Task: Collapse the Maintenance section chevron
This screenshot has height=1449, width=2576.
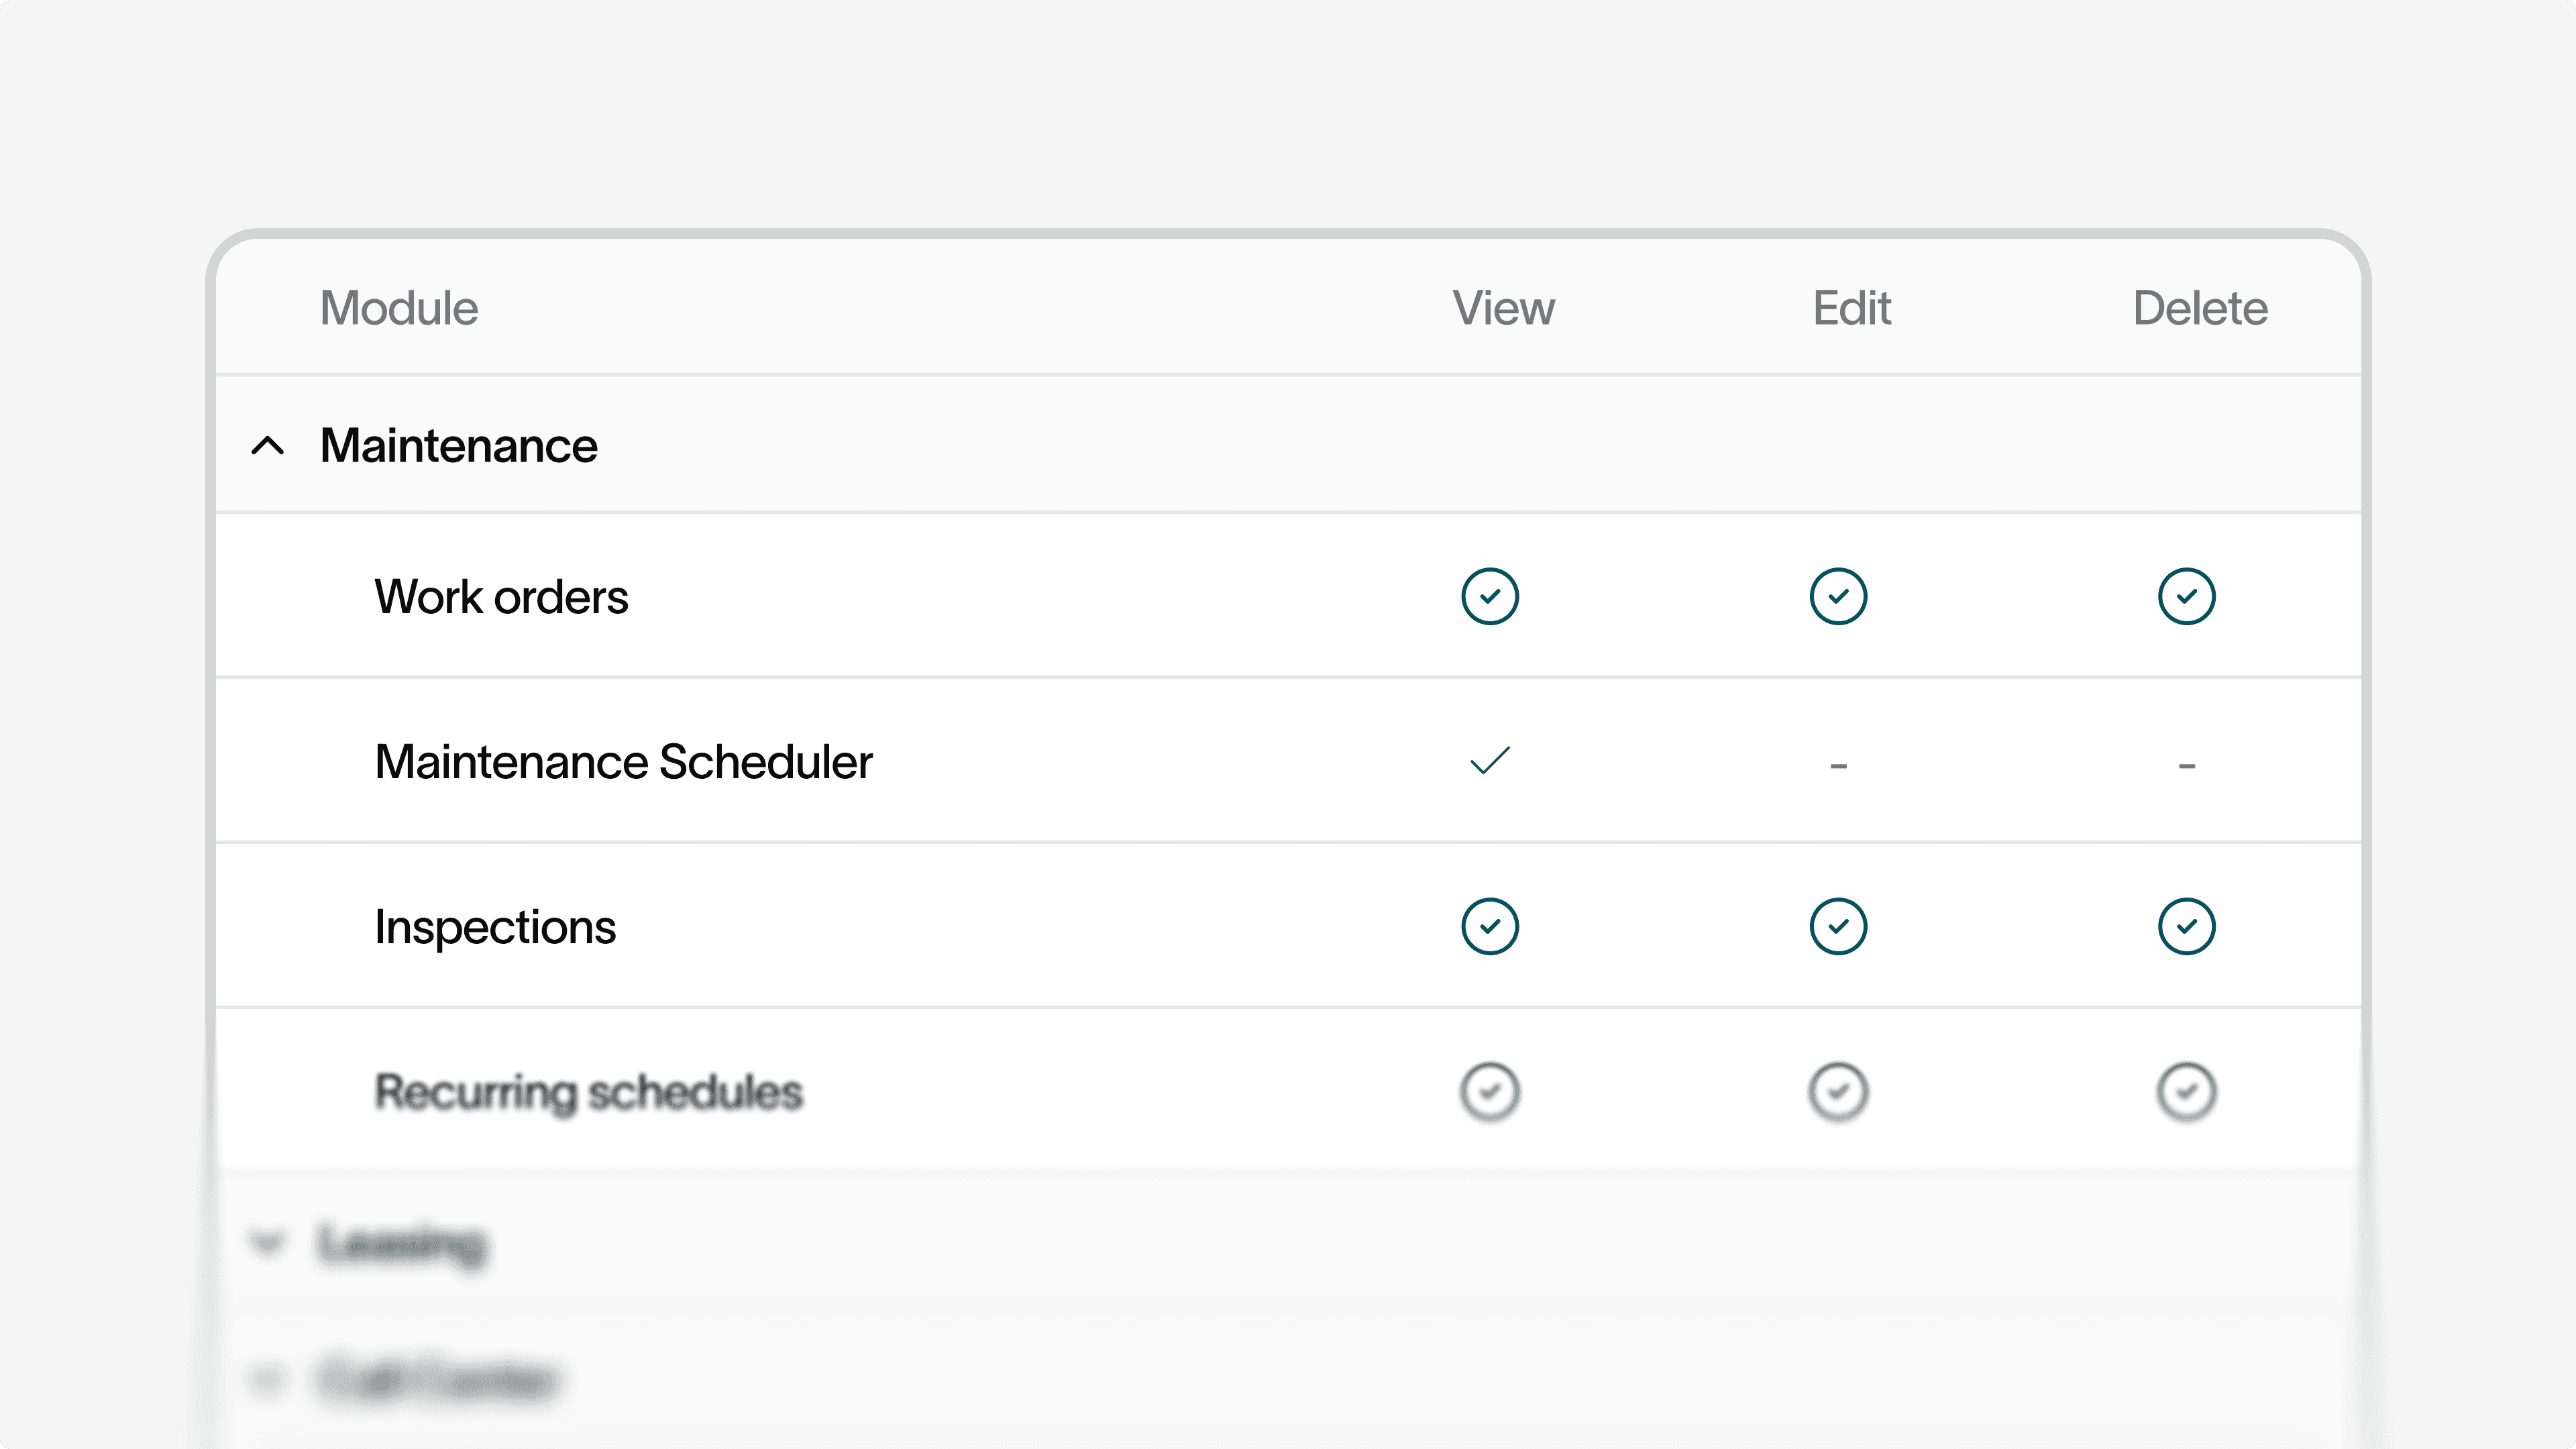Action: 267,445
